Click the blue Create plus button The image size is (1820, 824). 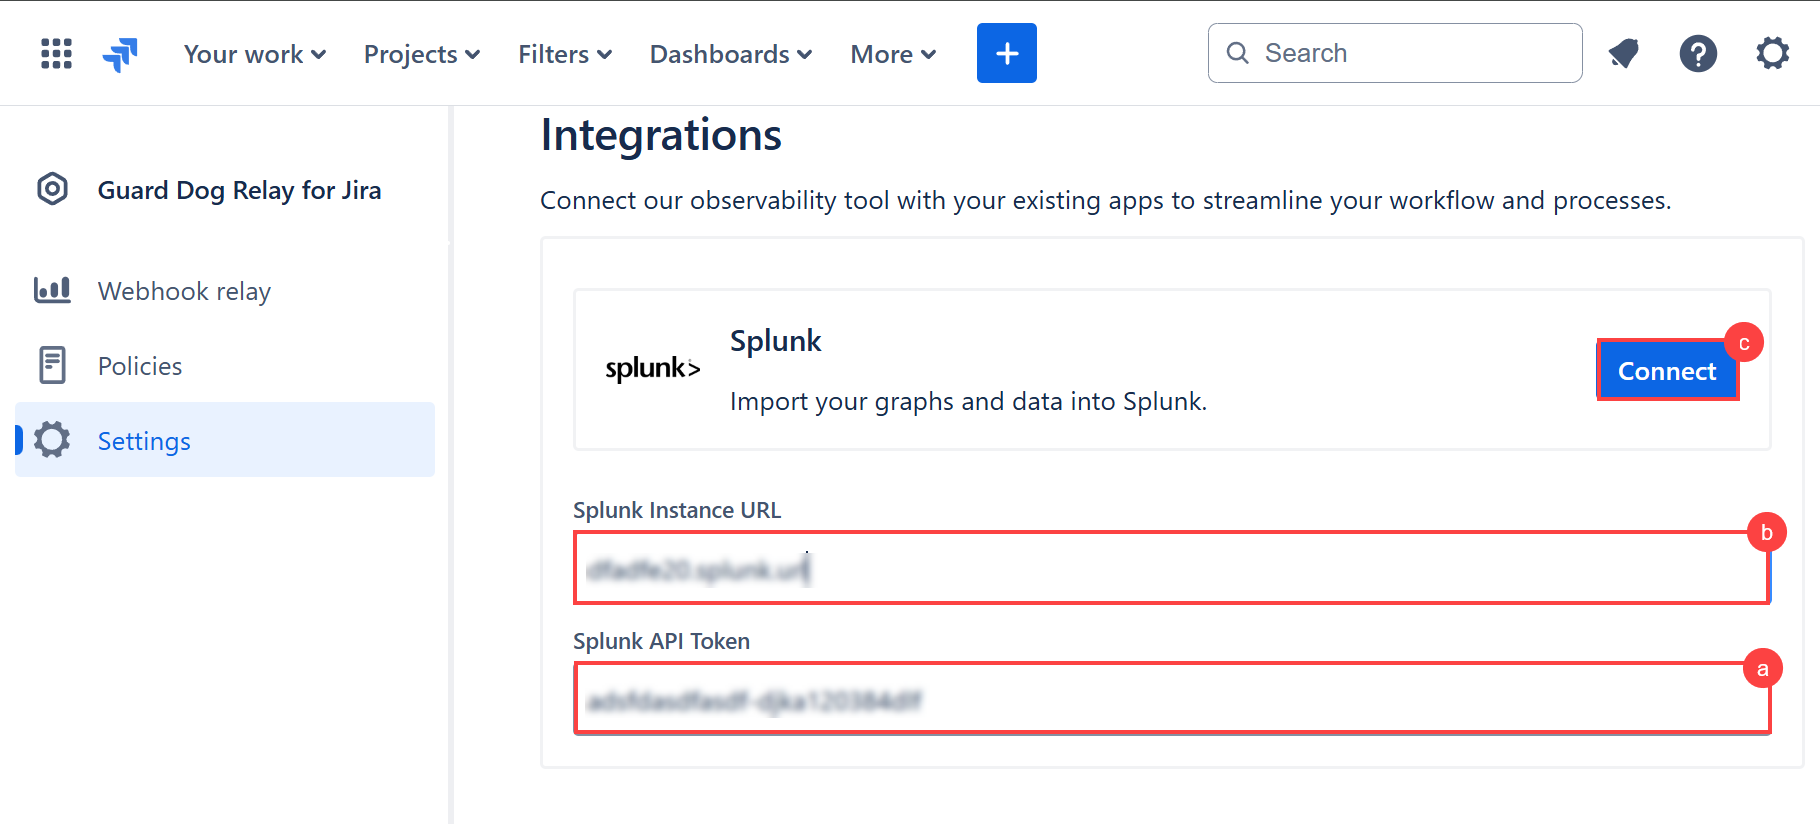[x=1007, y=53]
